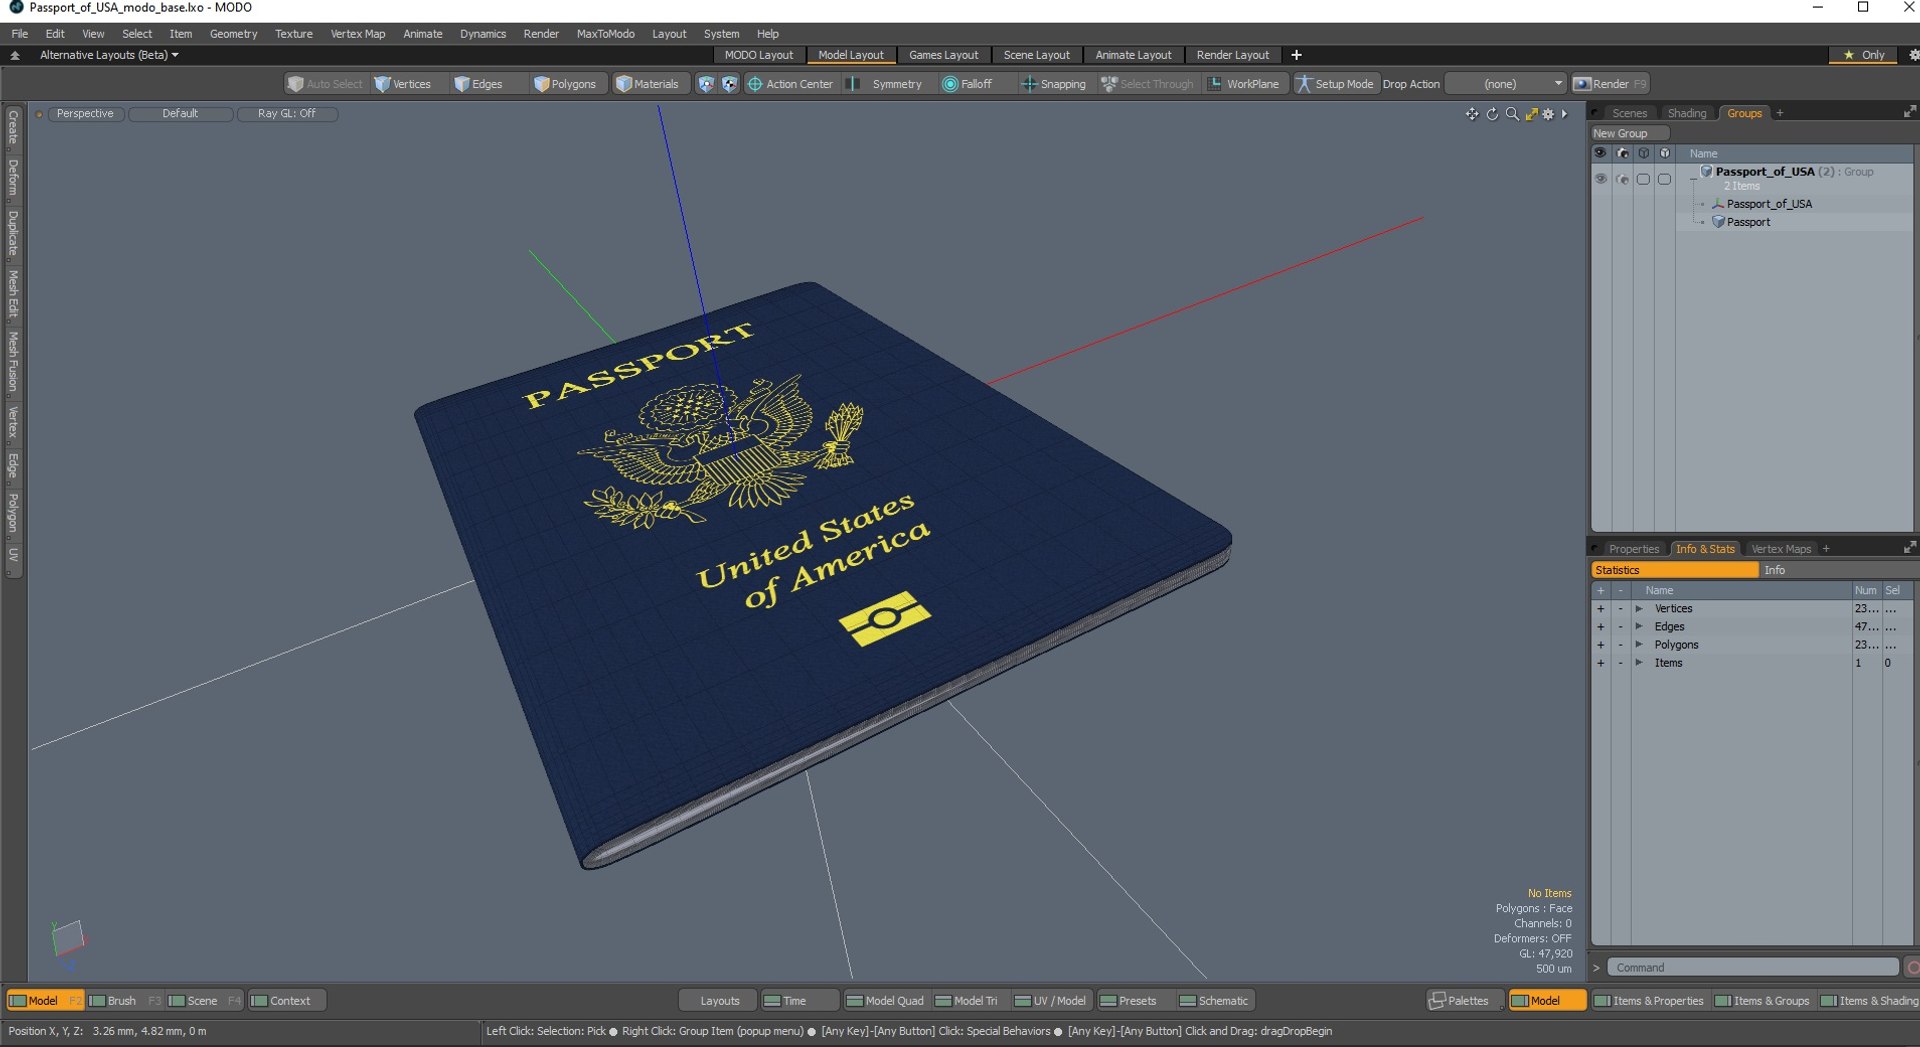This screenshot has width=1920, height=1047.
Task: Click the Items selection mode cube icon
Action: click(706, 84)
